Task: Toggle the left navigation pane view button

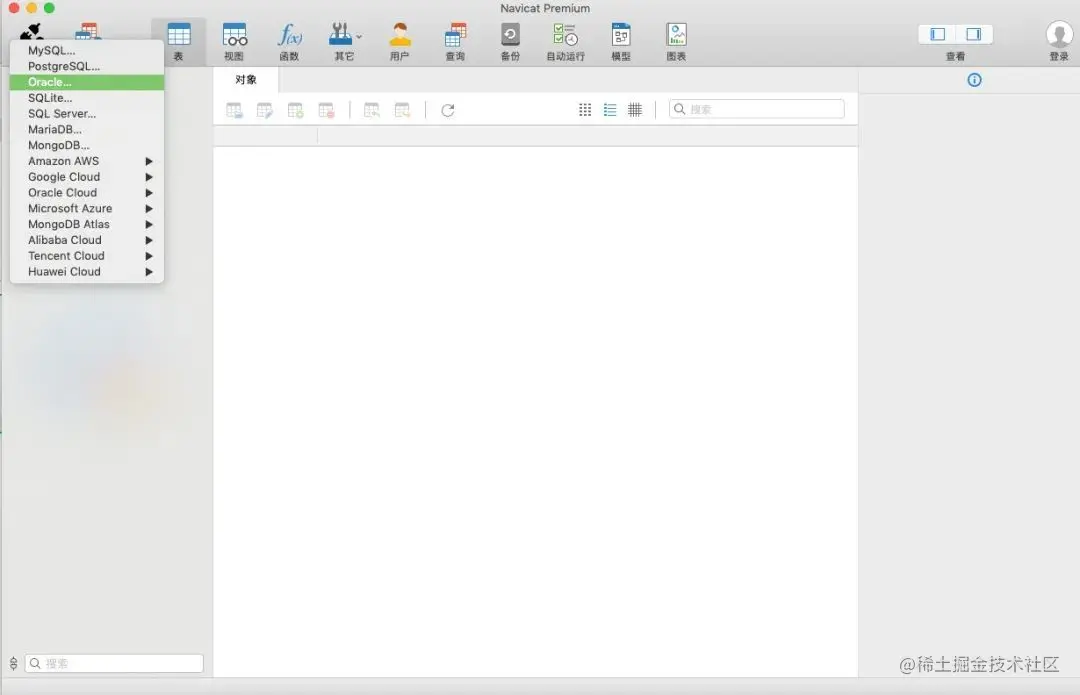Action: pos(937,34)
